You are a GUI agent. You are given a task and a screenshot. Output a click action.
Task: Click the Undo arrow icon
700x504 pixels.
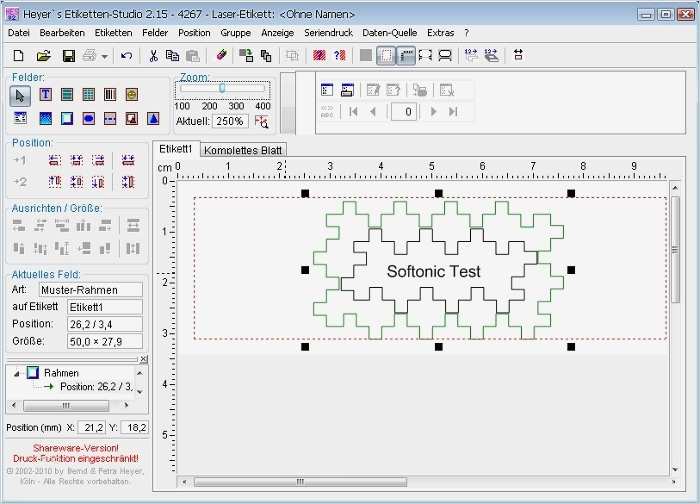(126, 56)
